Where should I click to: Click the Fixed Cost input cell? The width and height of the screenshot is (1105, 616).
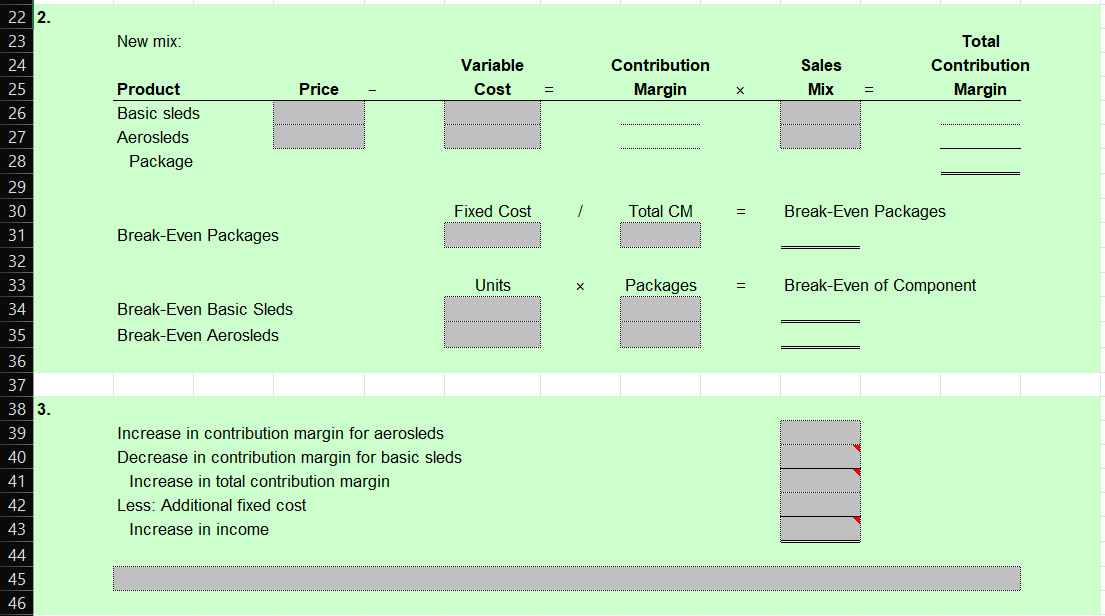click(x=492, y=235)
